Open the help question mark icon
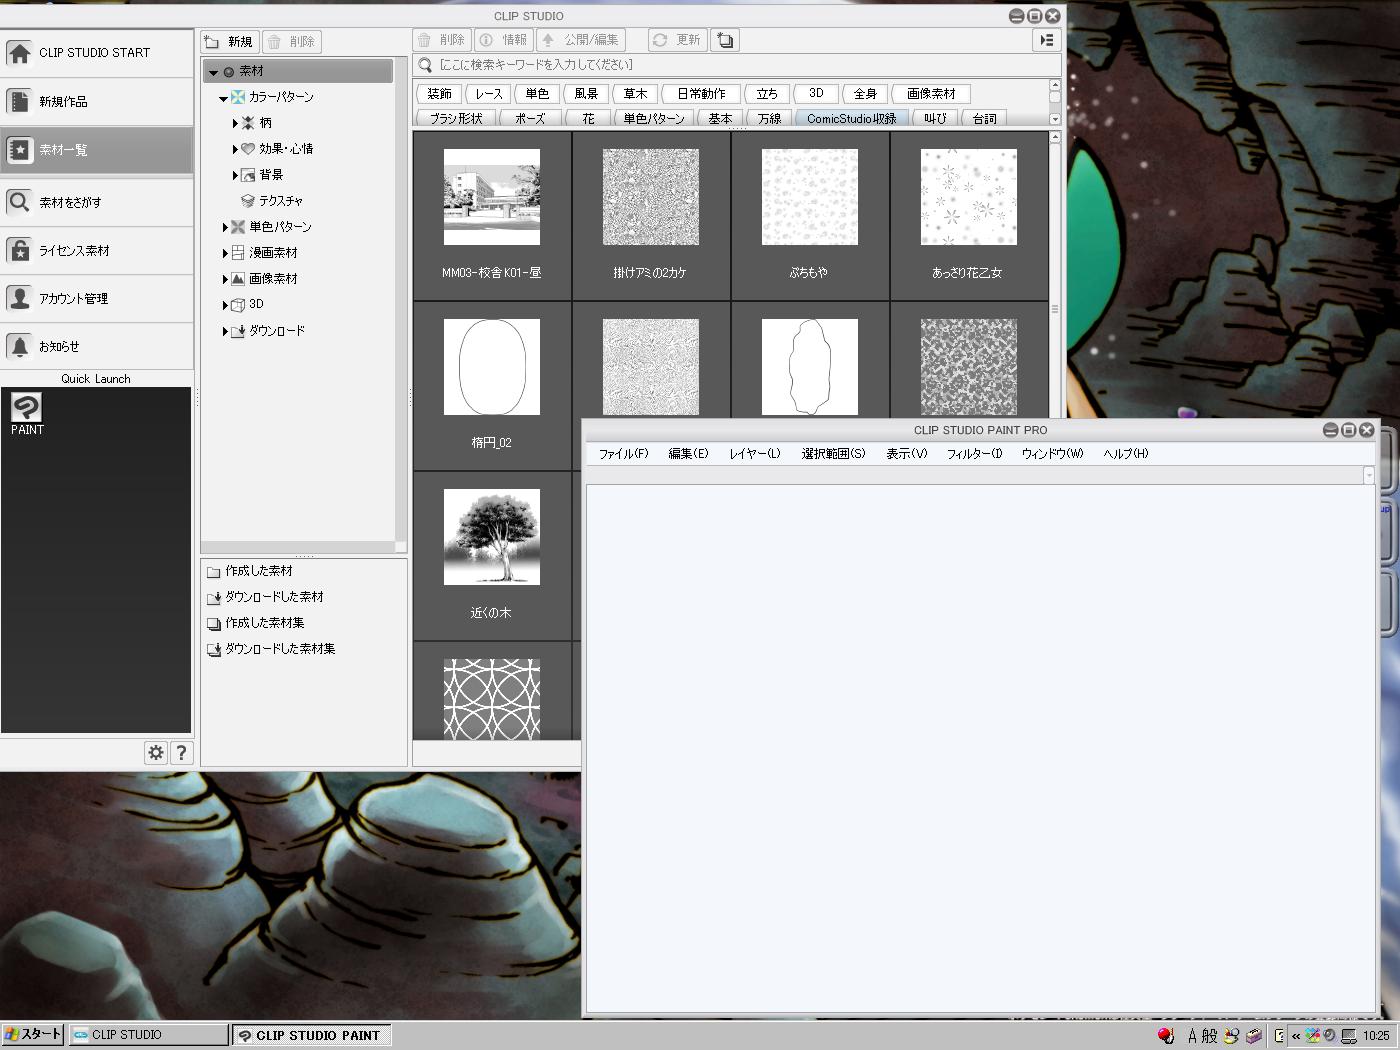 coord(181,753)
